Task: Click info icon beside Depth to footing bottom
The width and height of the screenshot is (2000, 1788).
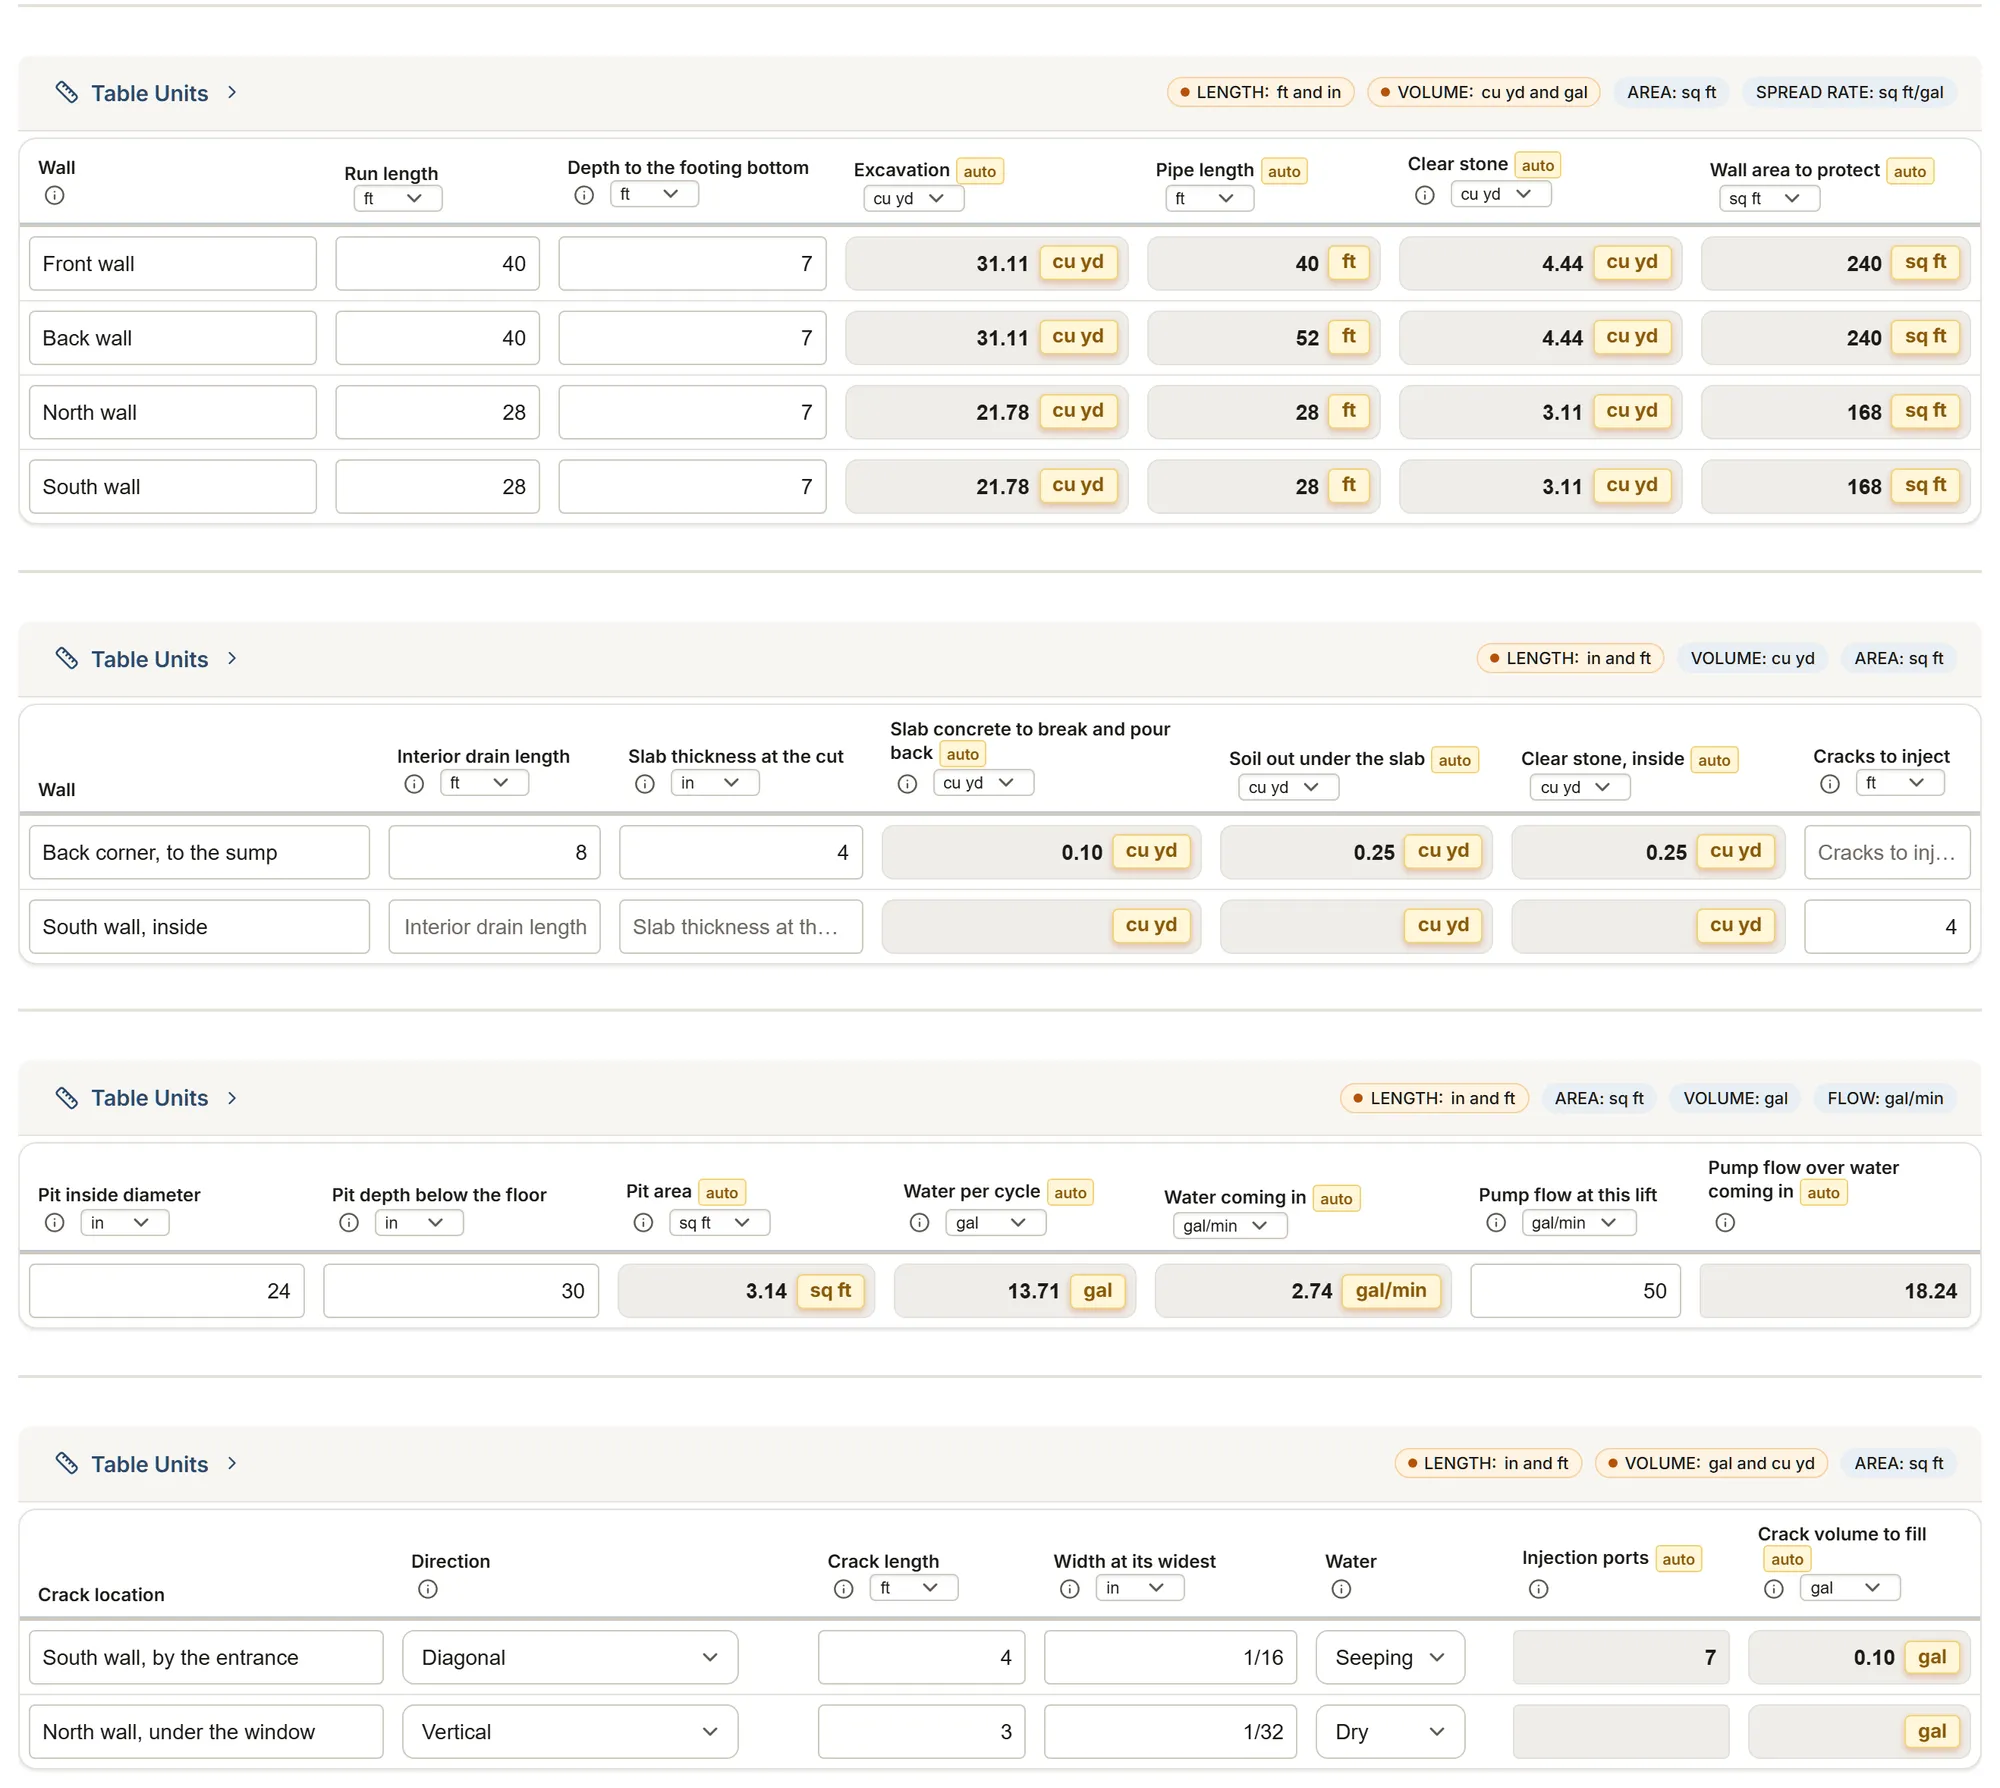Action: [584, 196]
